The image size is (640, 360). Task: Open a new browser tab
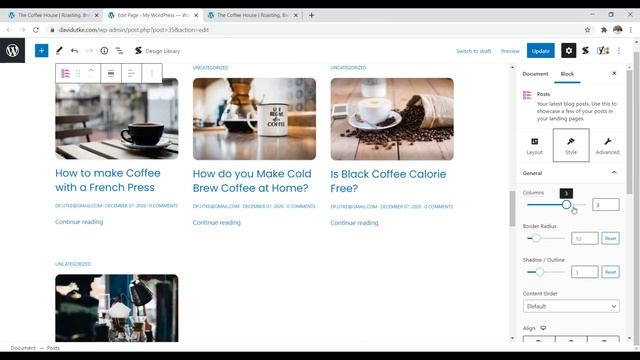point(311,15)
